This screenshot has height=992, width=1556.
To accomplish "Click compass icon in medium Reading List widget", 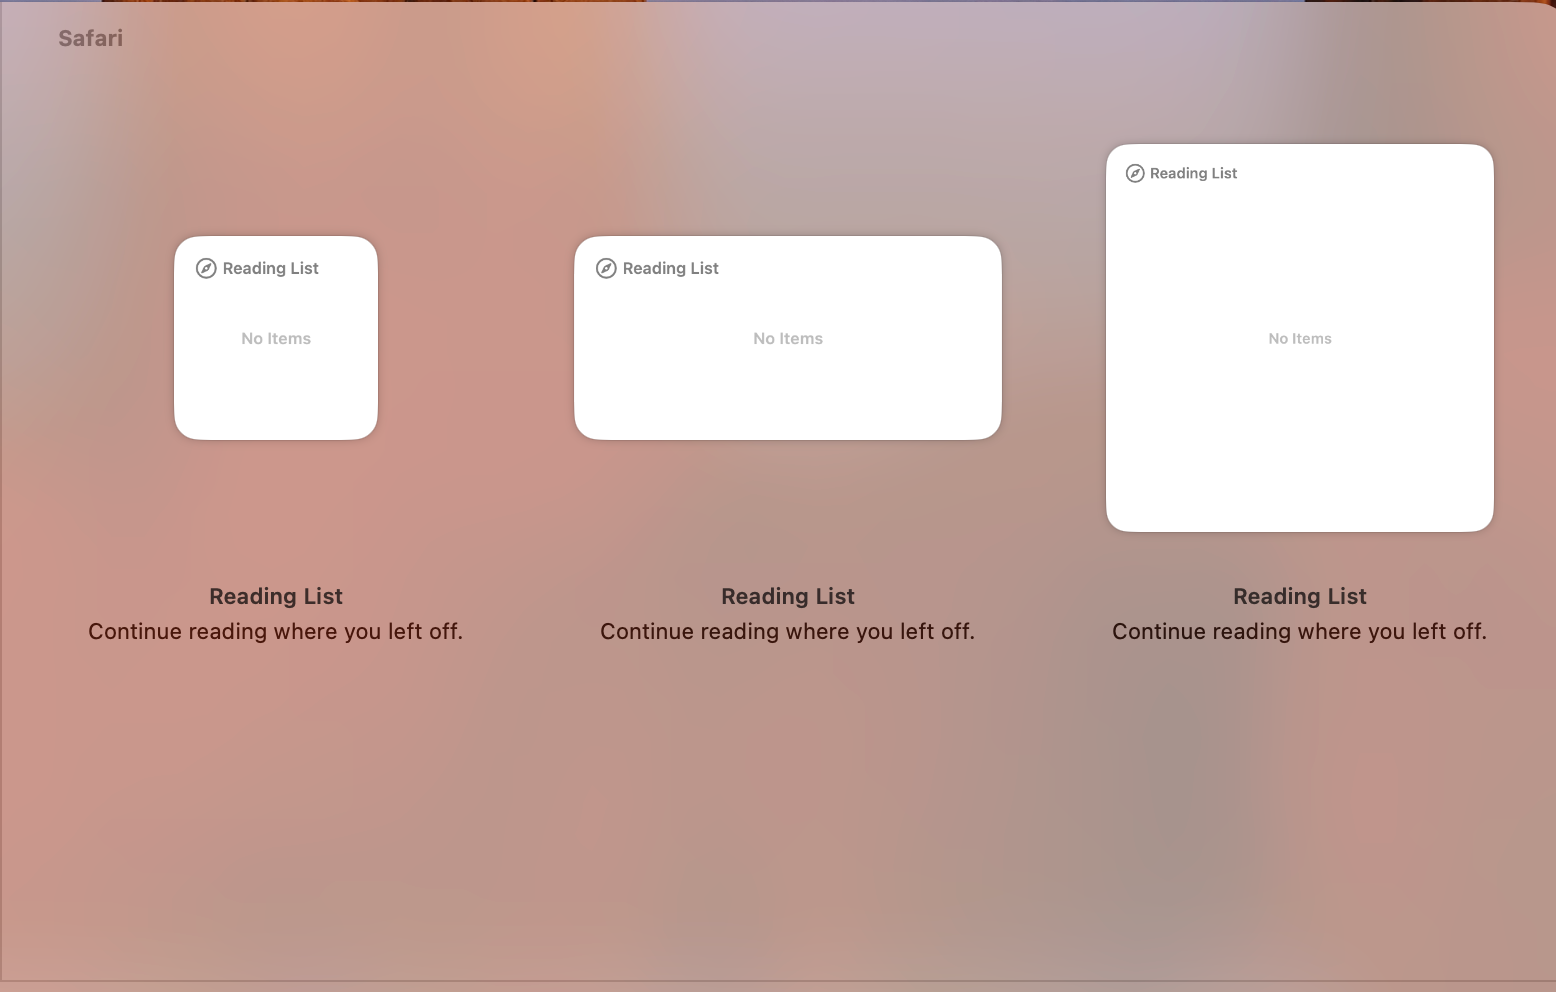I will pyautogui.click(x=606, y=268).
